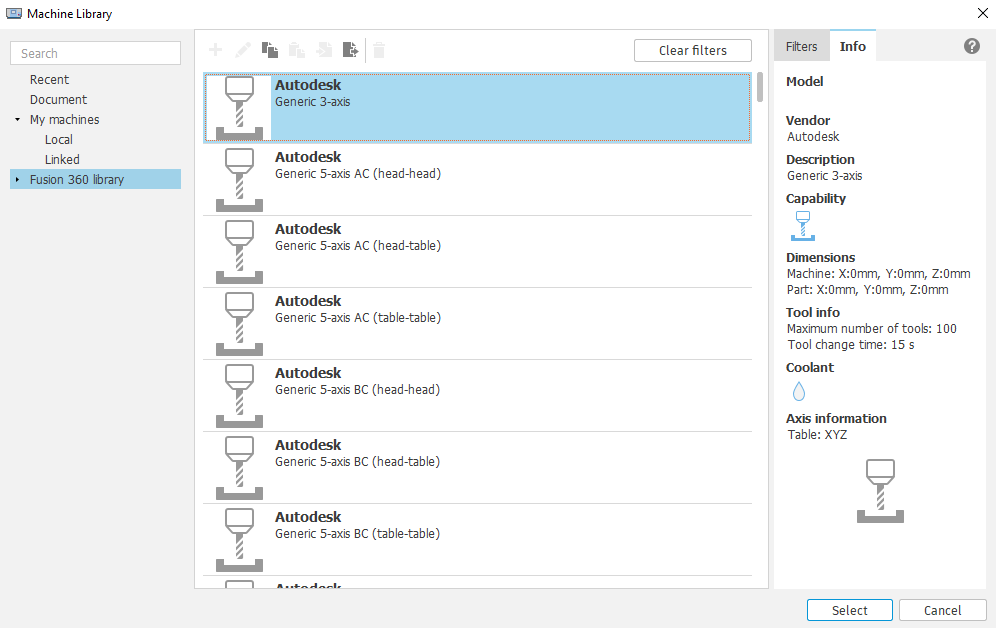996x628 pixels.
Task: Switch to the Filters tab
Action: (x=801, y=45)
